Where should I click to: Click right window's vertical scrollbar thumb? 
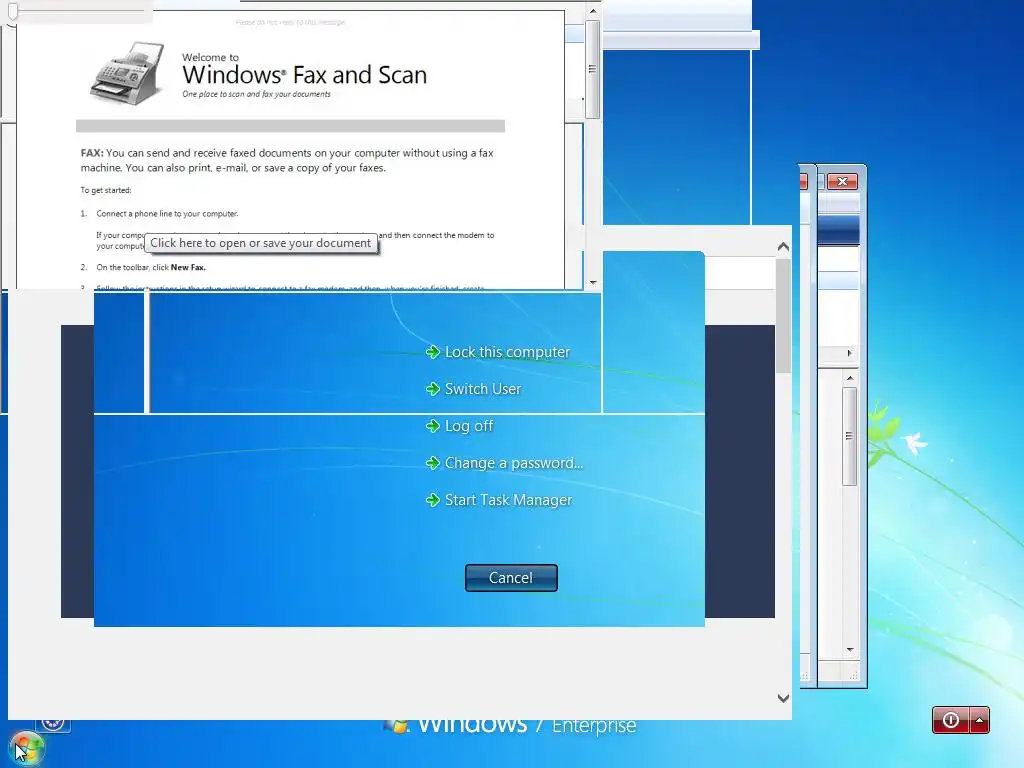850,436
